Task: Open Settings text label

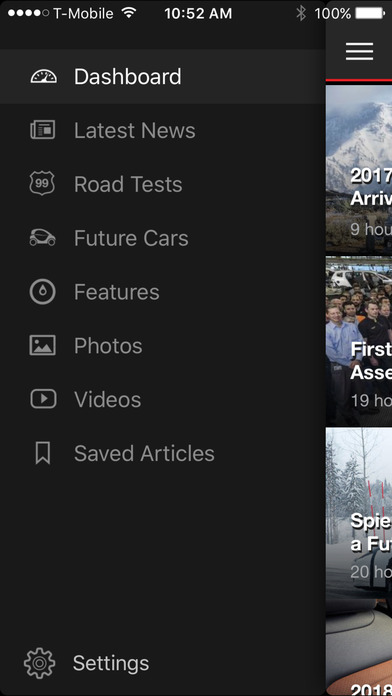Action: (x=111, y=663)
